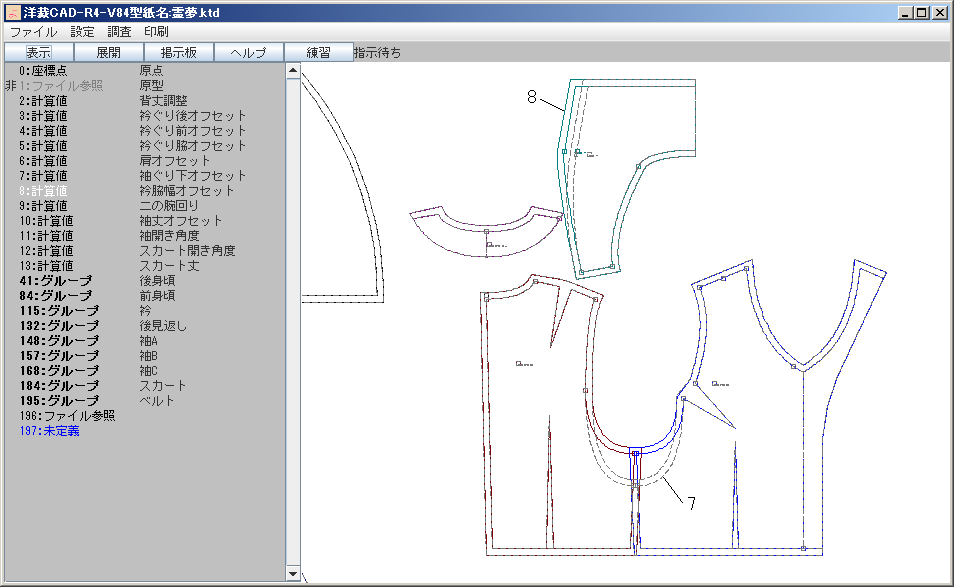Select the 197:未定義 entry

click(x=49, y=431)
